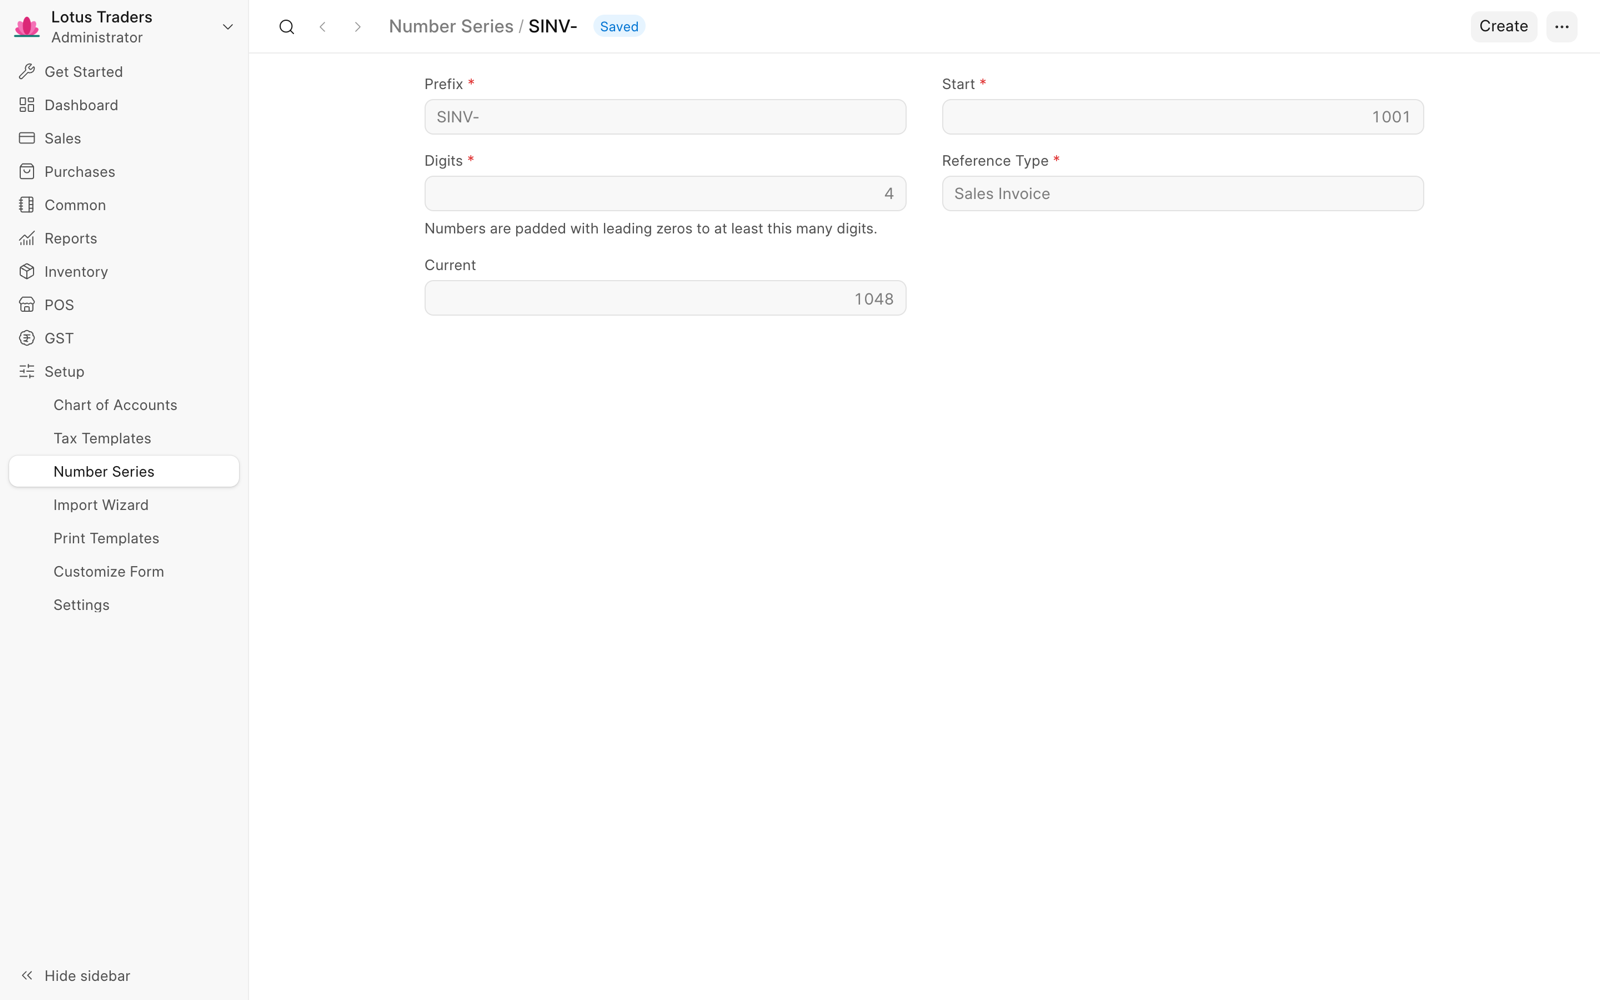
Task: Open Settings under Setup
Action: (124, 605)
